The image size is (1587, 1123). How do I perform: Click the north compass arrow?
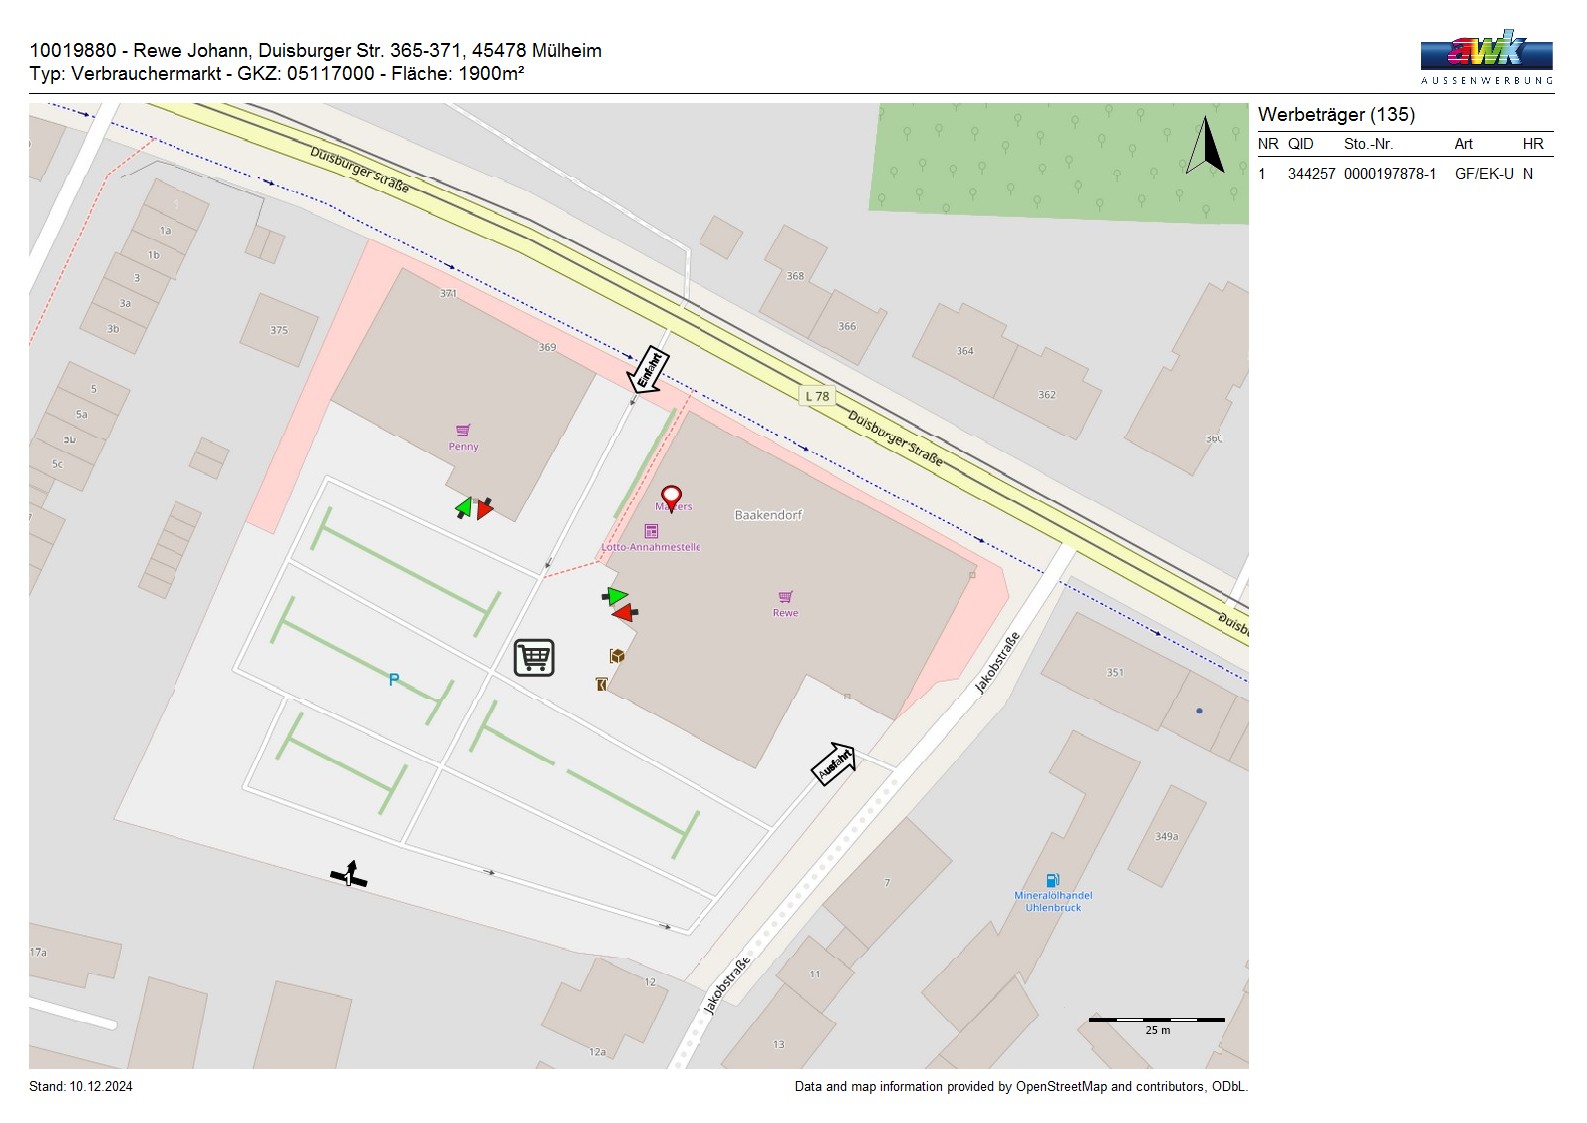click(x=1206, y=146)
